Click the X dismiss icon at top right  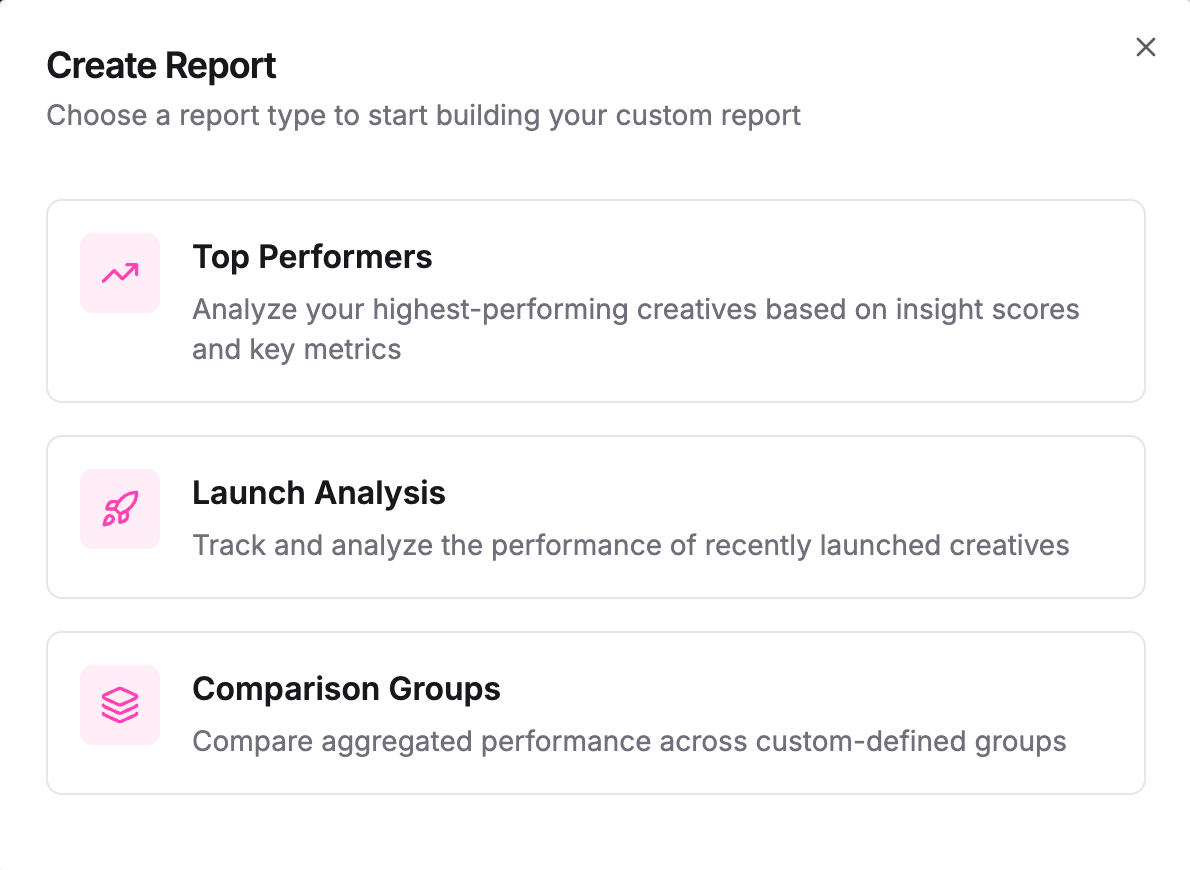click(1145, 47)
